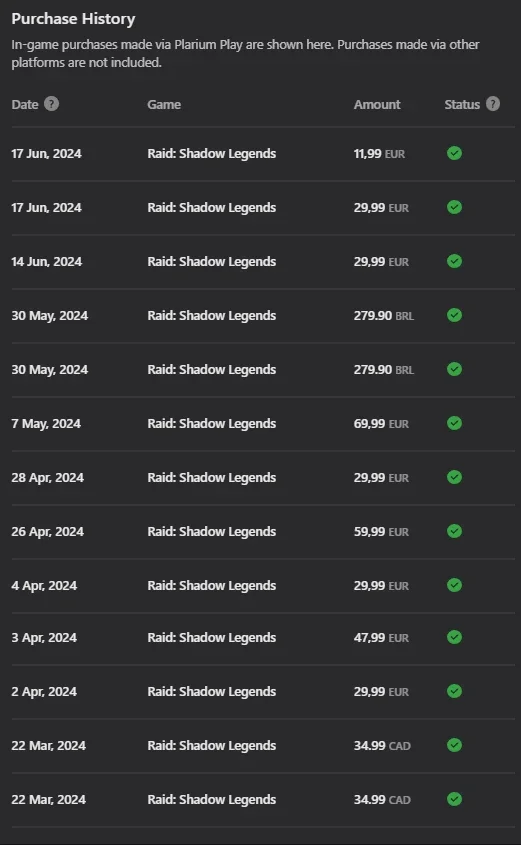Click the status checkmark for 28 Apr, 2024 purchase
521x845 pixels.
coord(455,477)
